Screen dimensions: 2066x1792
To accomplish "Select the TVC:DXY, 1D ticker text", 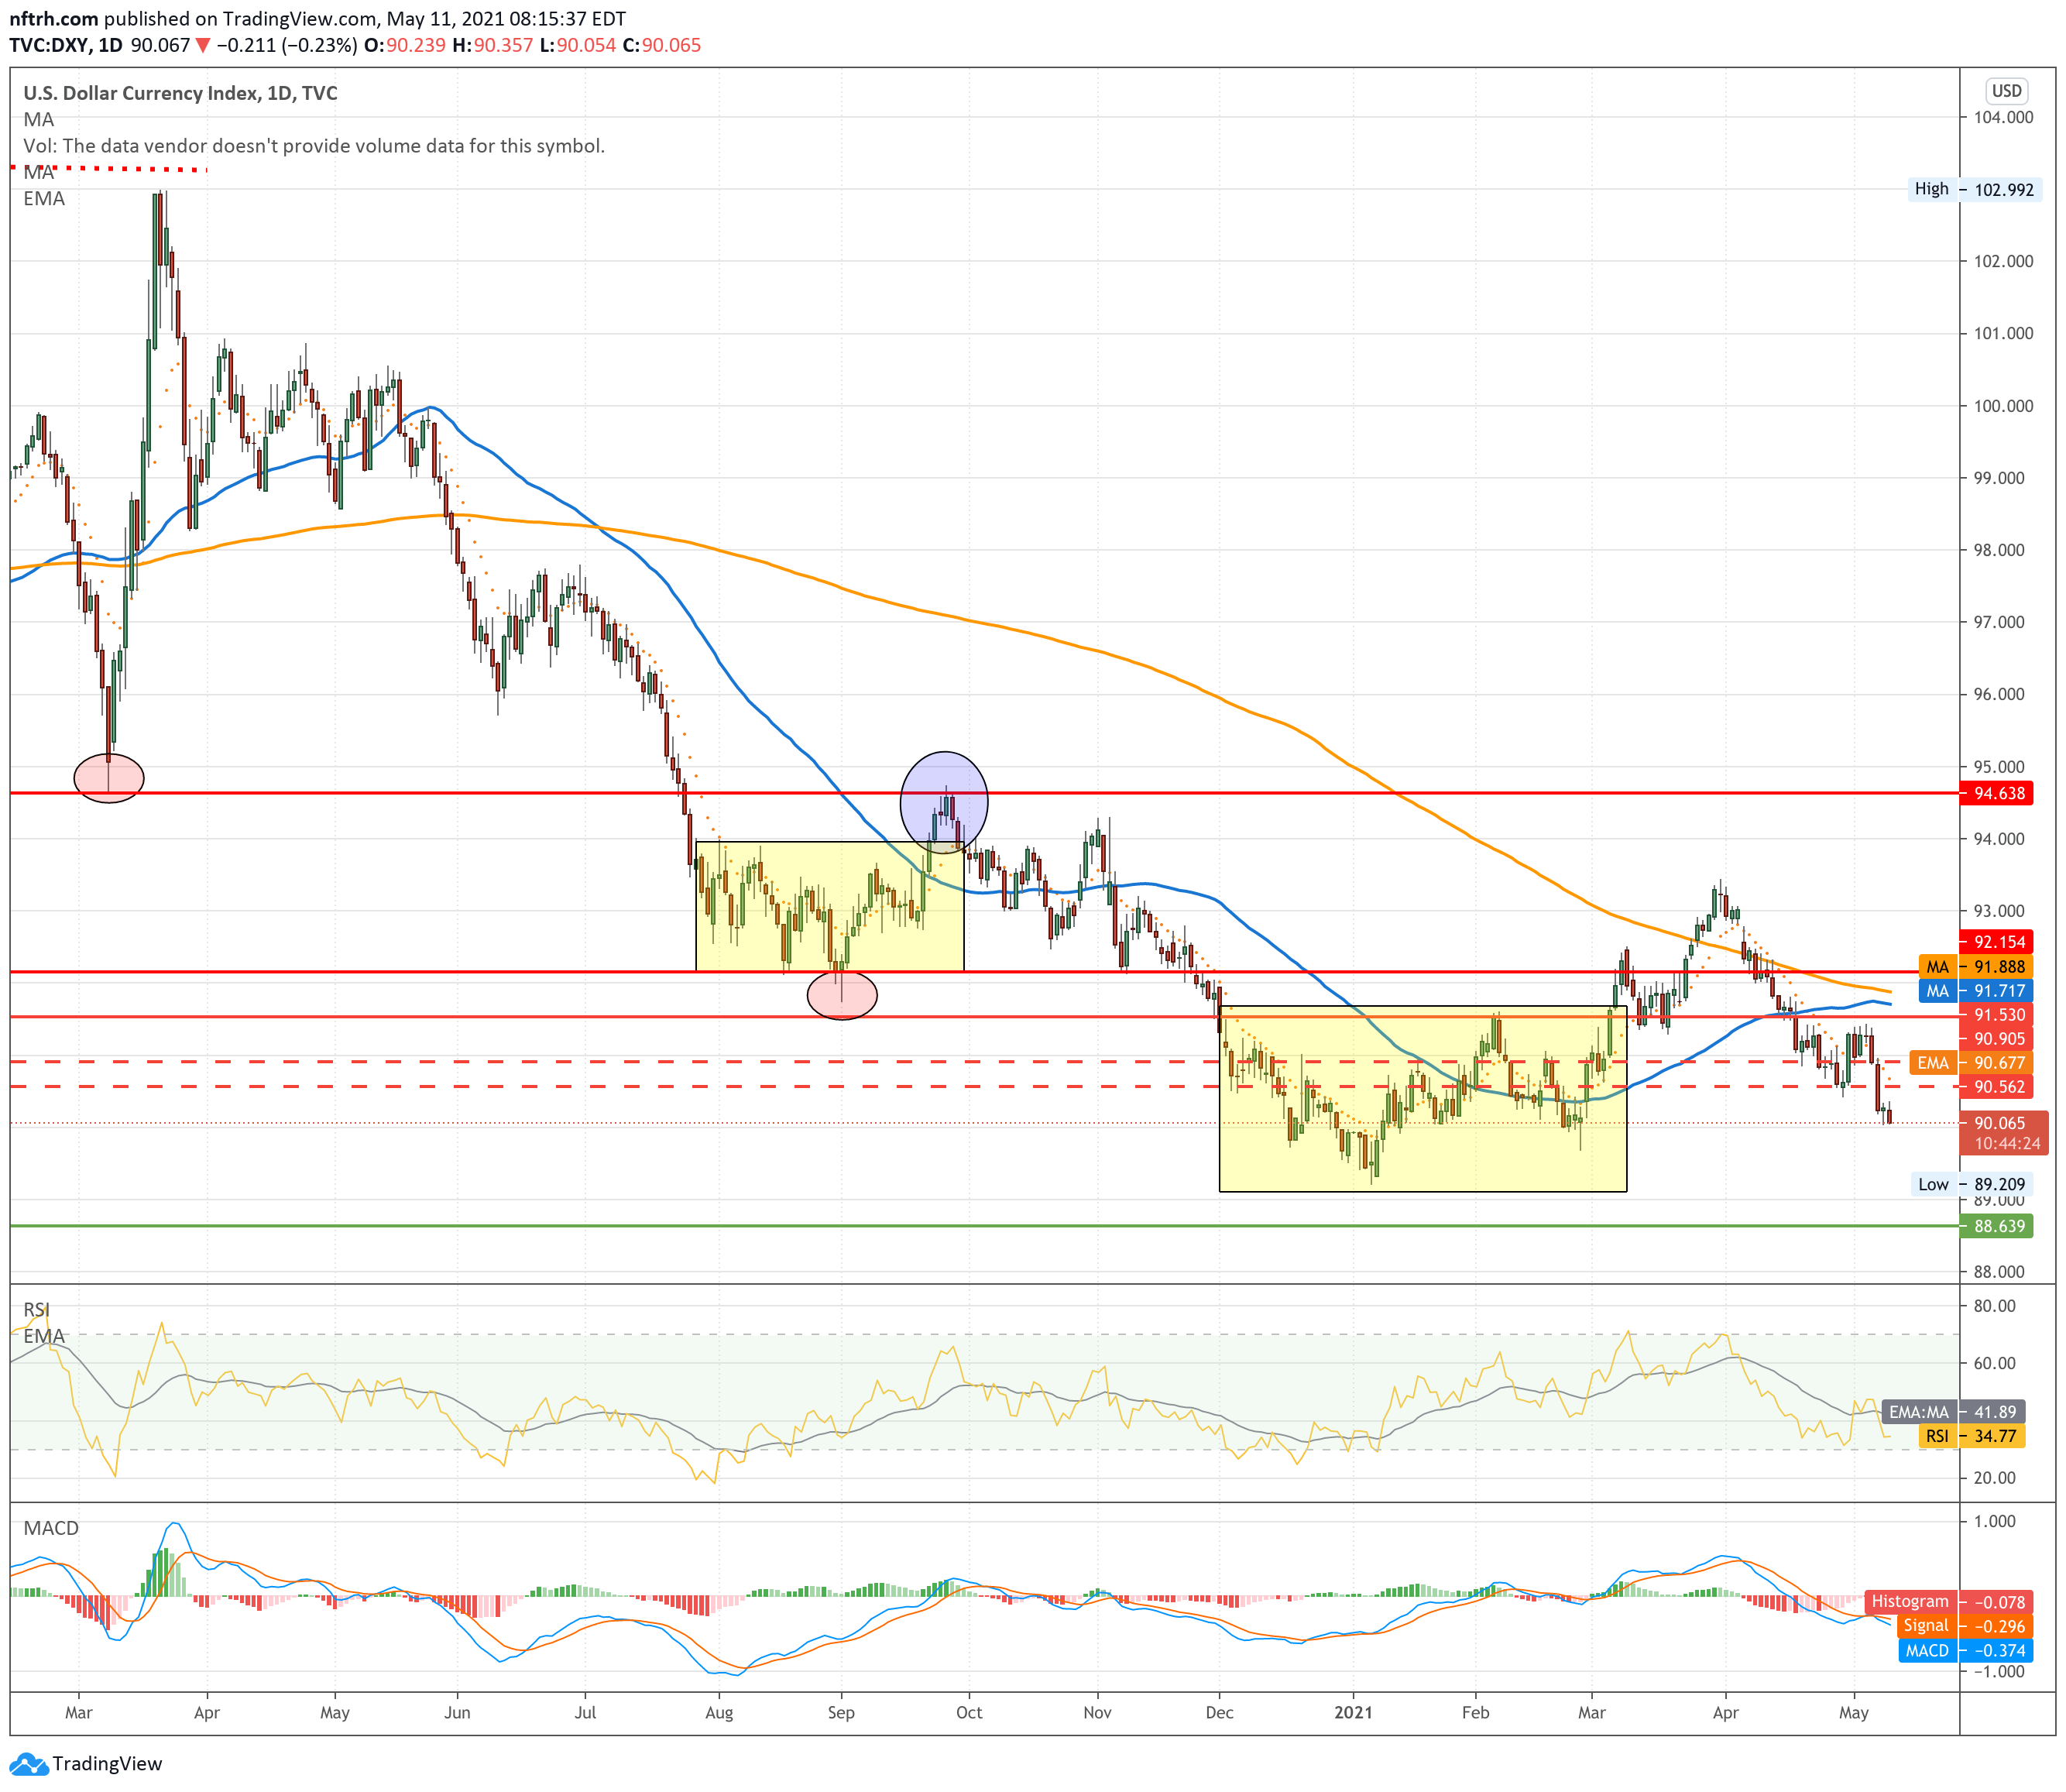I will tap(65, 45).
